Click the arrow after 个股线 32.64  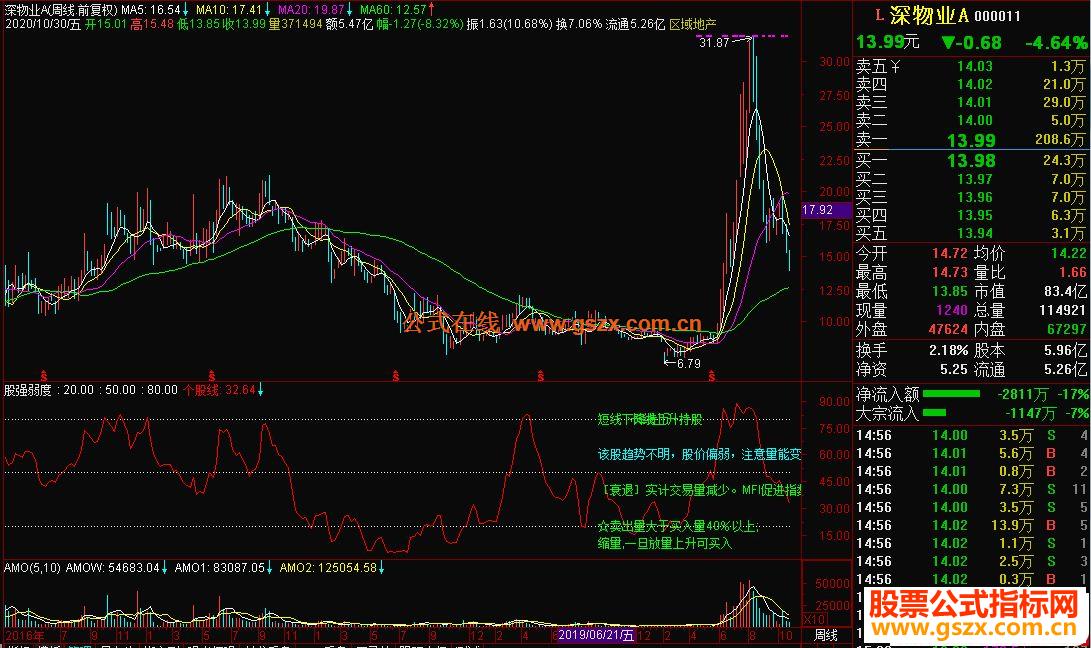pos(261,390)
